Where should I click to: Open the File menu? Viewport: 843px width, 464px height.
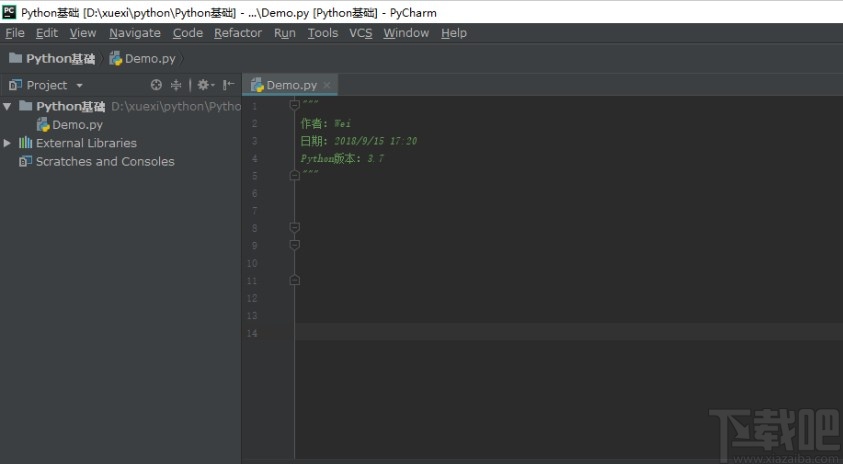(x=15, y=33)
